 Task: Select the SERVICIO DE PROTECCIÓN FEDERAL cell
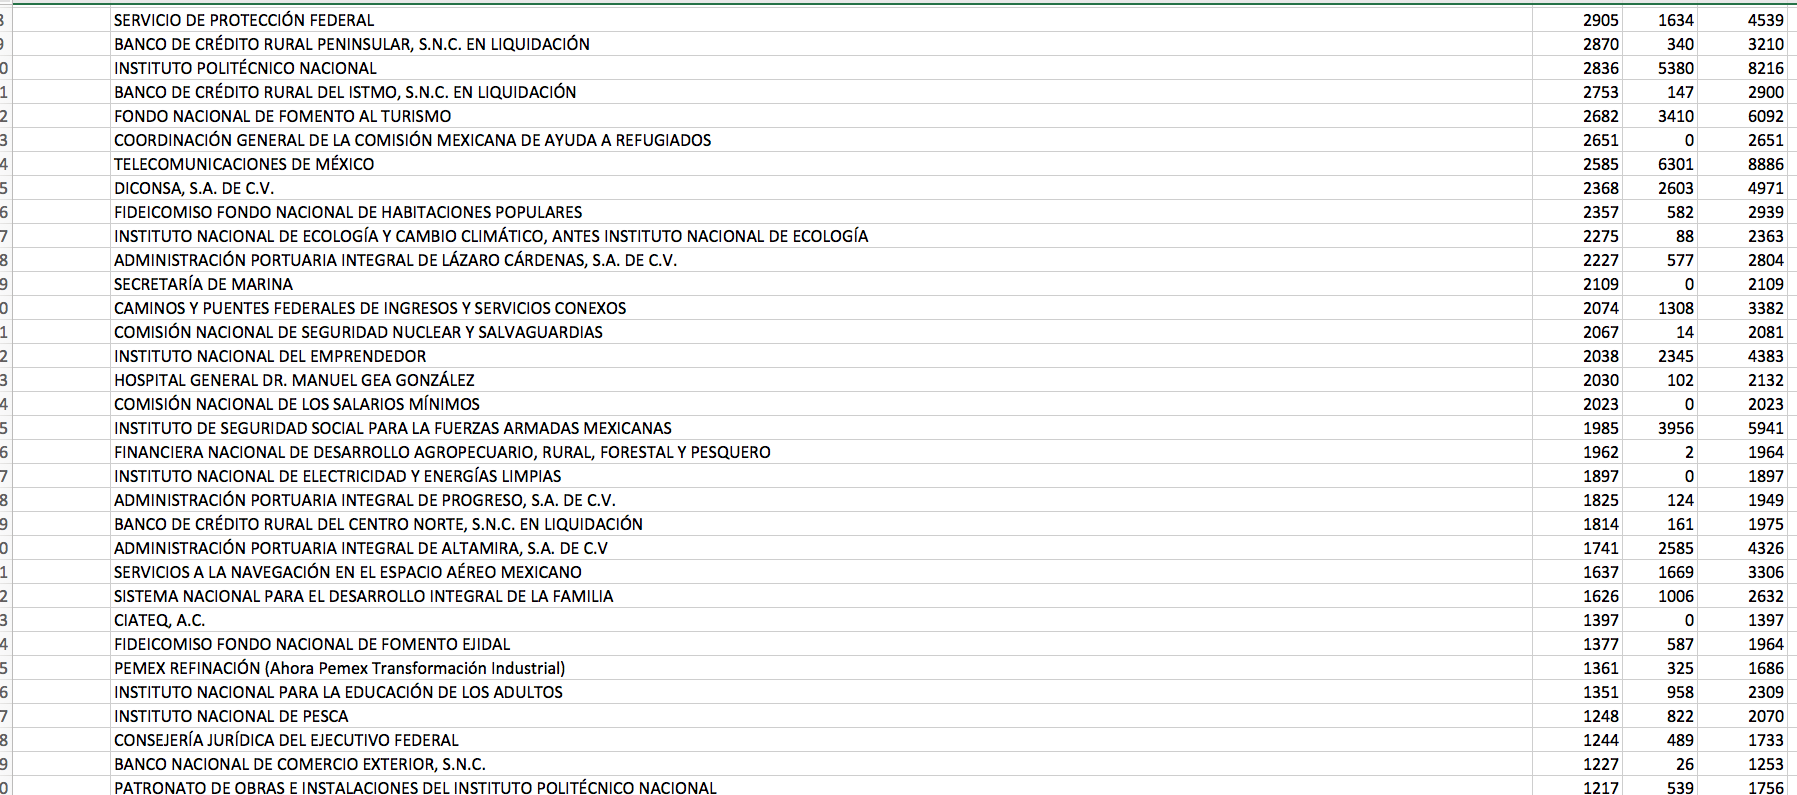[244, 20]
